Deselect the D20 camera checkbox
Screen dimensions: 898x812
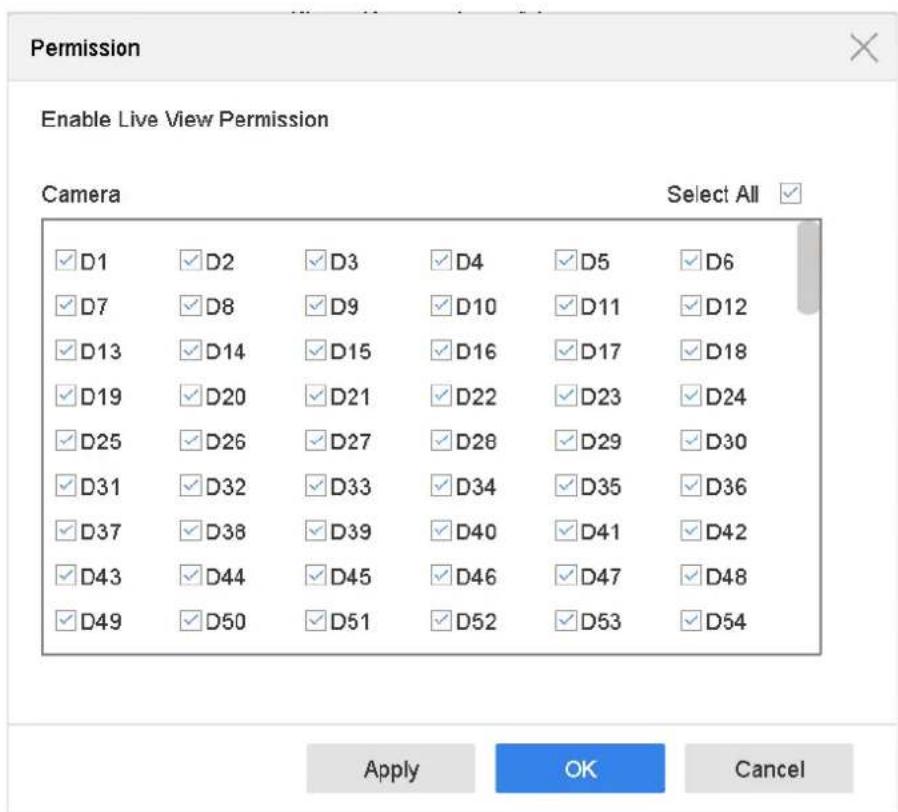click(190, 396)
